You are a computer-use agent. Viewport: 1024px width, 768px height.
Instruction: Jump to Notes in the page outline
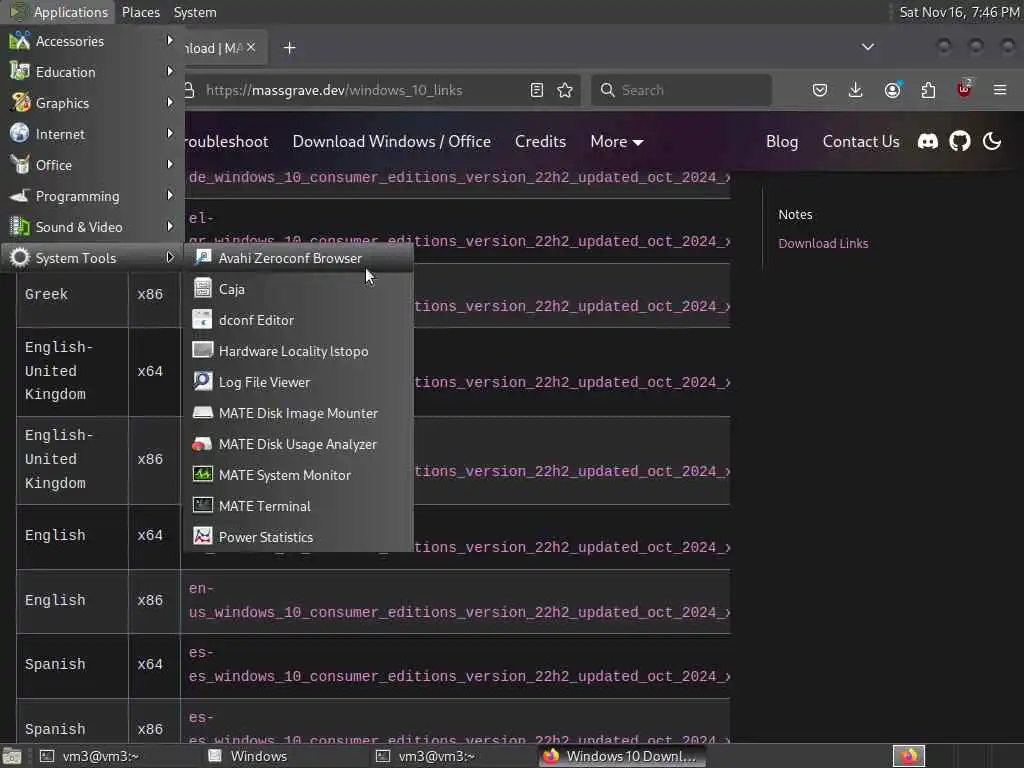[795, 215]
